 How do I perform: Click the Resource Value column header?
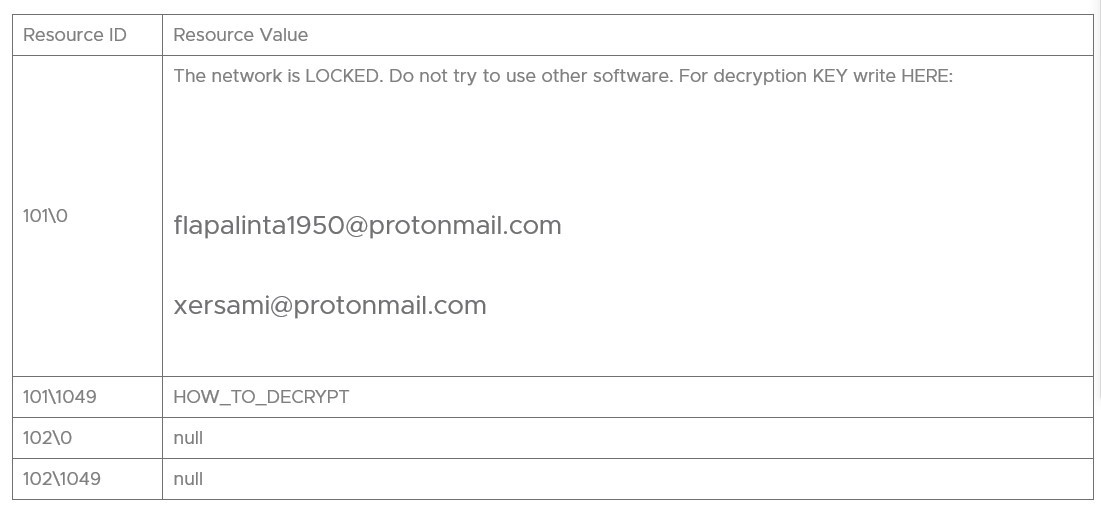pyautogui.click(x=241, y=35)
